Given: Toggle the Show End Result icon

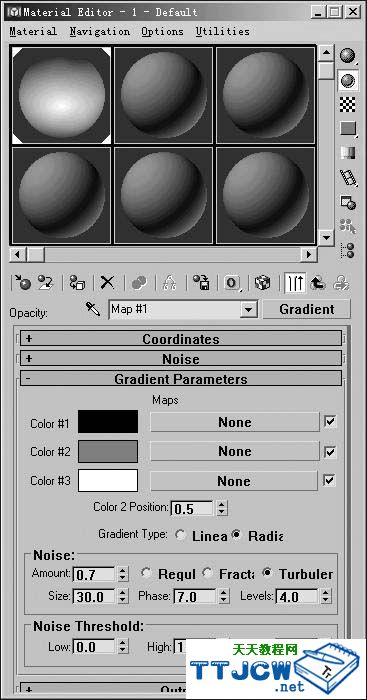Looking at the screenshot, I should (x=295, y=283).
